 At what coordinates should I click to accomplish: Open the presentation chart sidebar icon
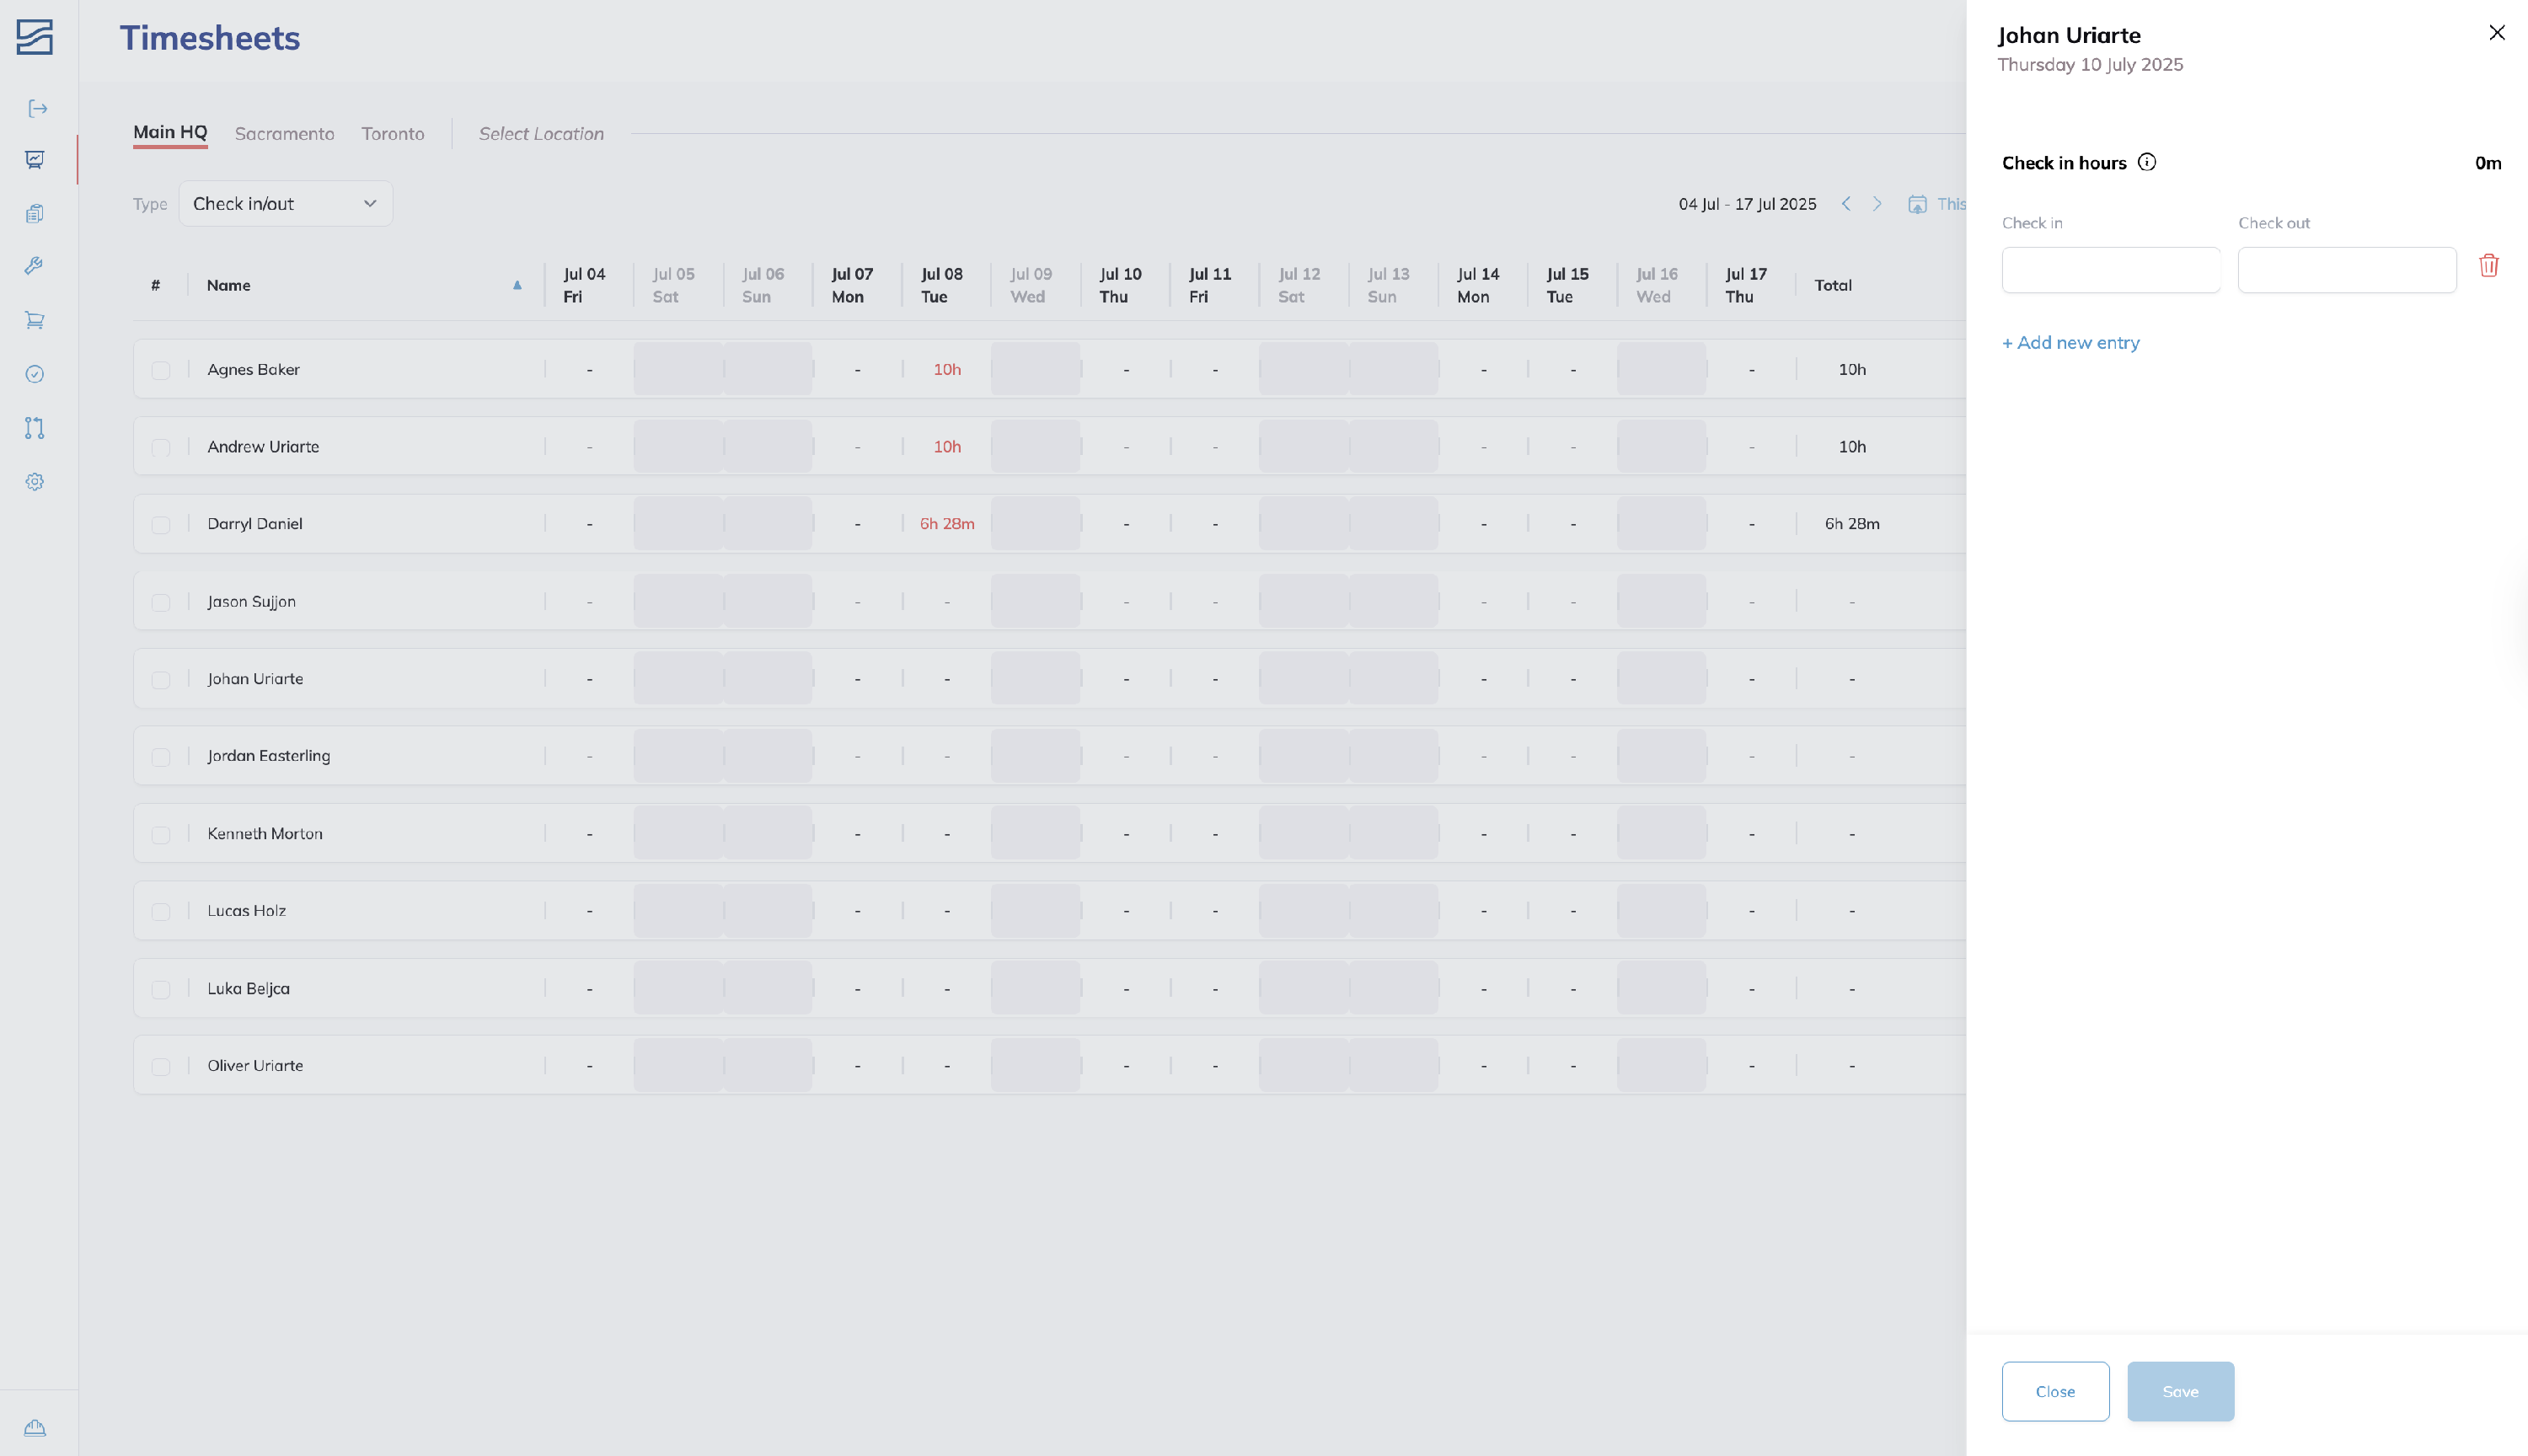pos(35,159)
